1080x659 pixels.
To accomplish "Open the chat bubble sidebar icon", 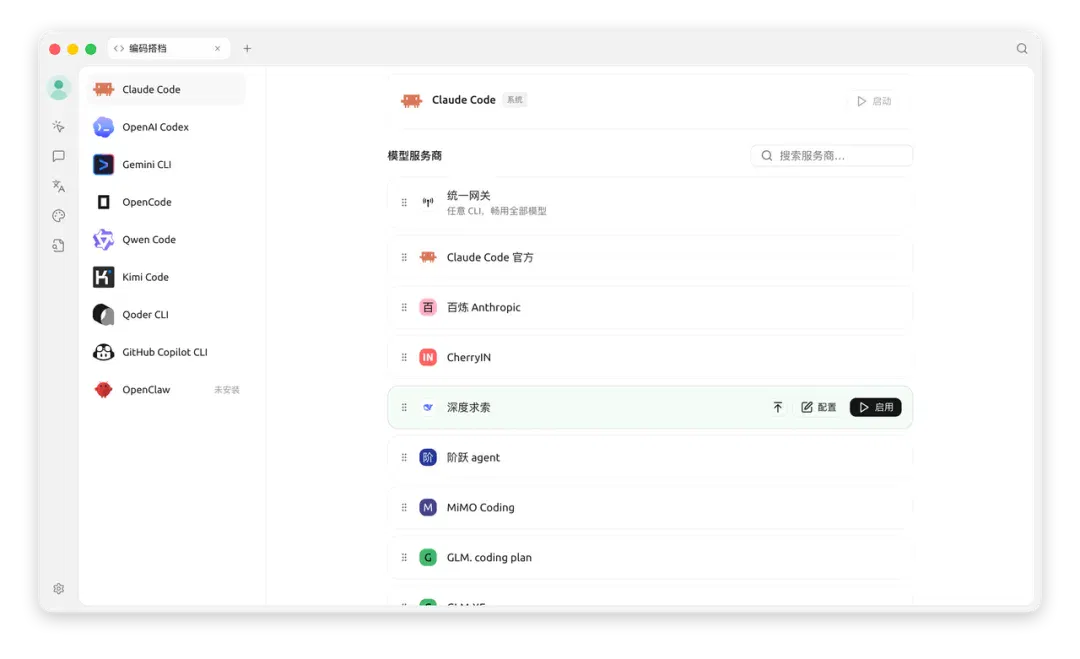I will [59, 156].
